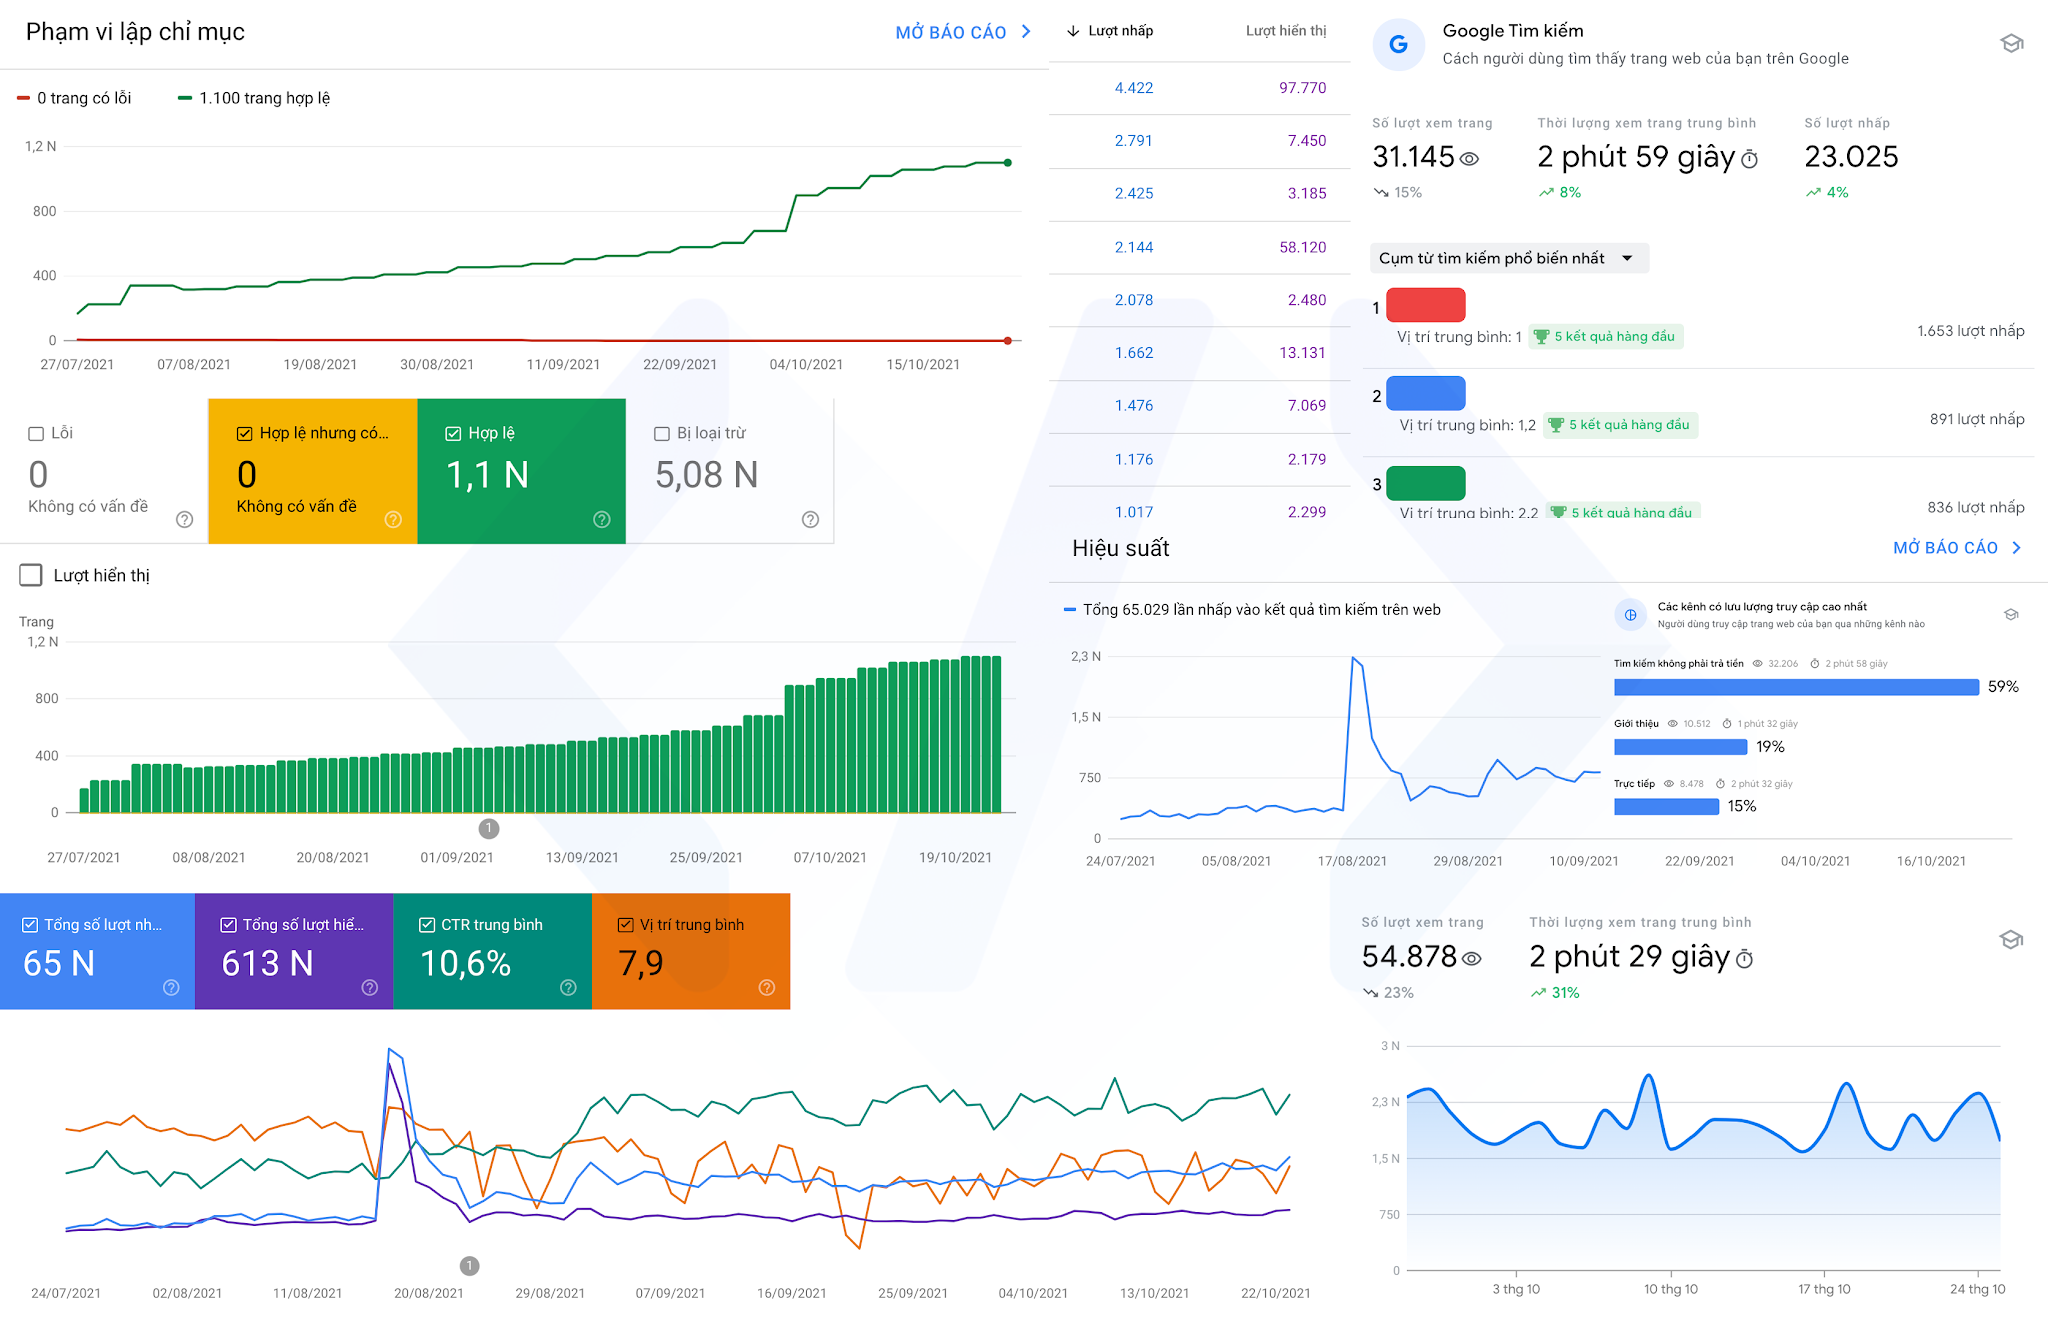Viewport: 2048px width, 1326px height.
Task: Click the 1.653 lượt nhấp value
Action: point(1970,331)
